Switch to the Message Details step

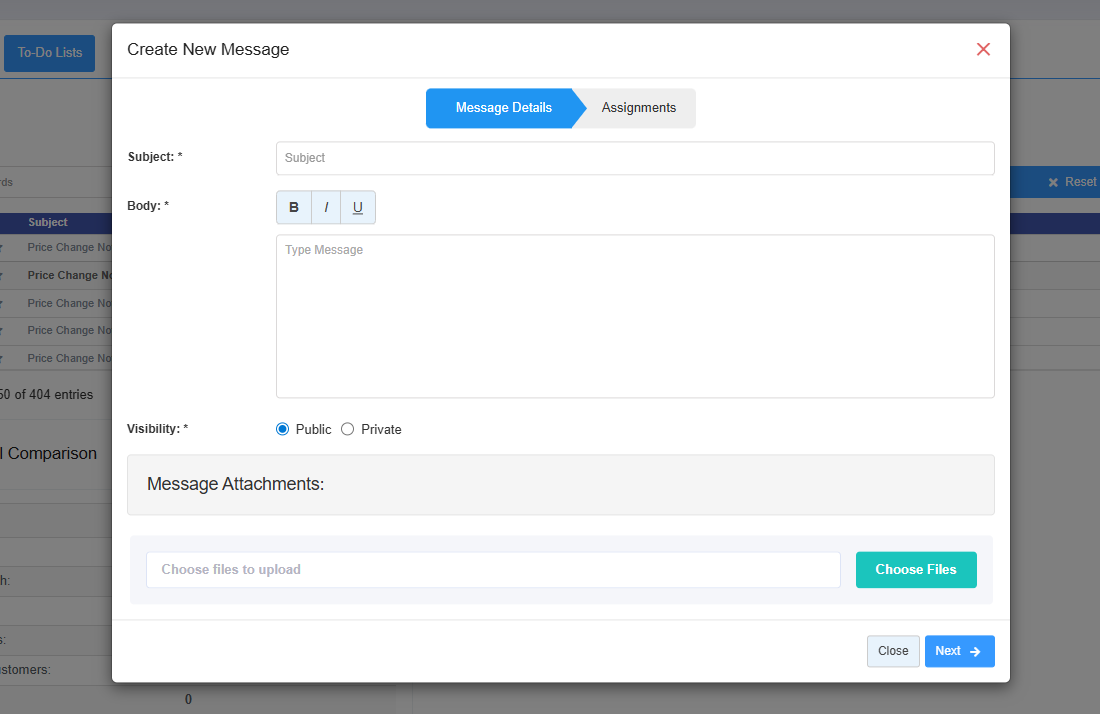point(503,108)
